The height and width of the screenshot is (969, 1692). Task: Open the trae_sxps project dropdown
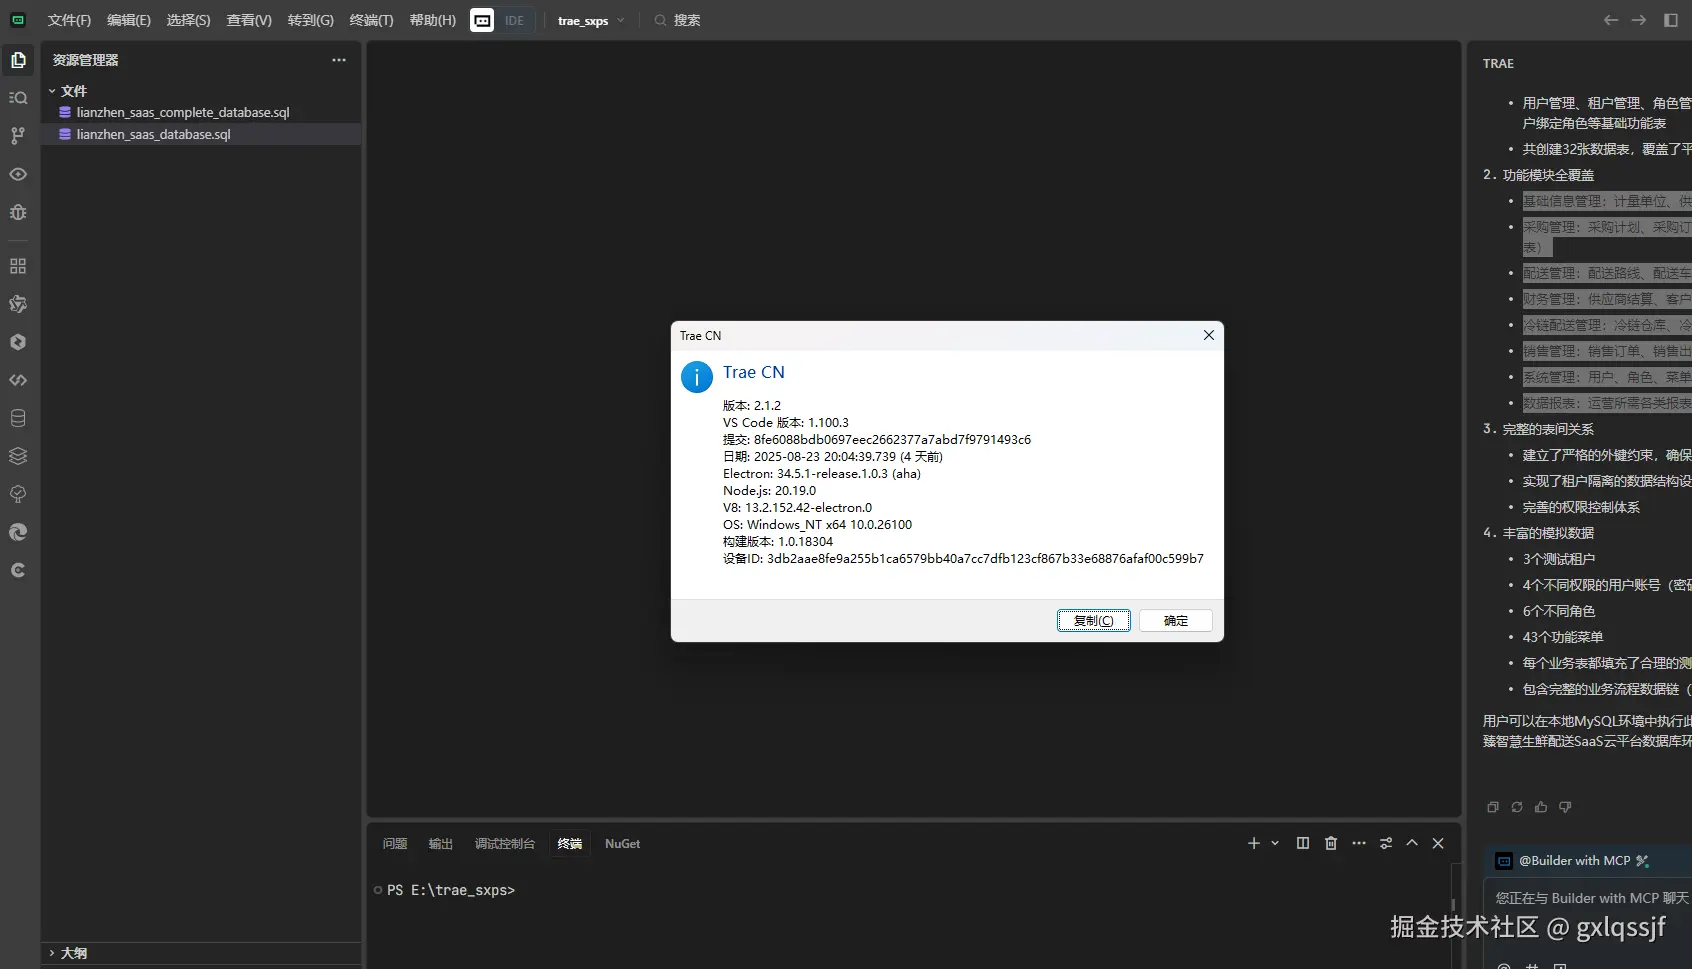point(590,20)
